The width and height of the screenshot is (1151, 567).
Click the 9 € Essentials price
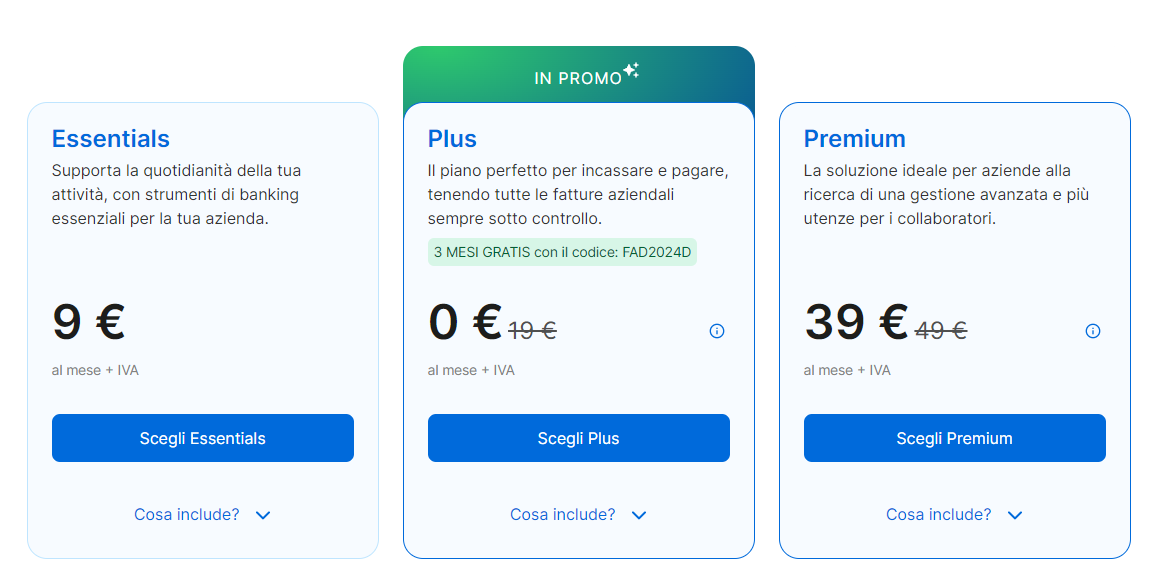coord(88,322)
